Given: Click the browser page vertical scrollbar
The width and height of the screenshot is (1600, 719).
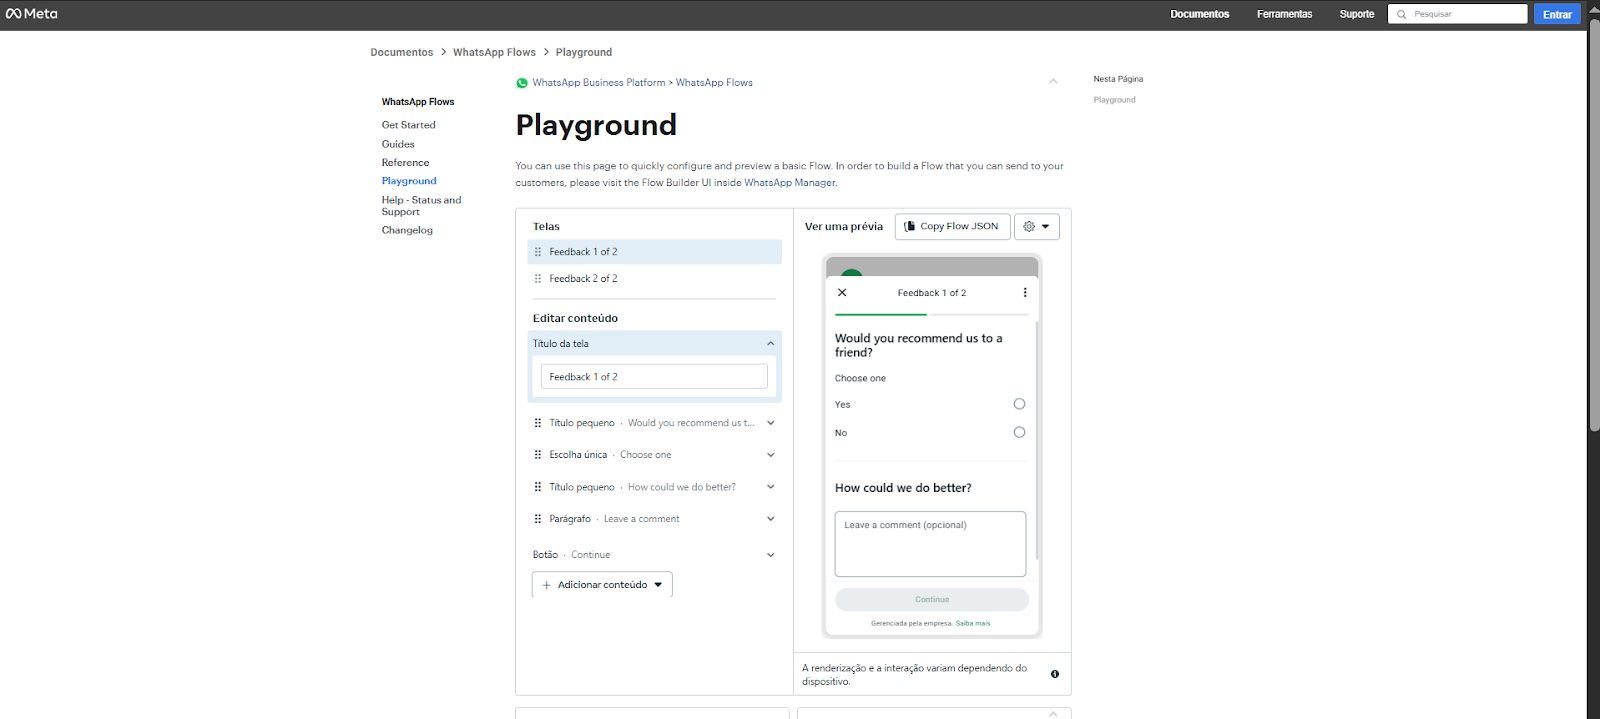Looking at the screenshot, I should click(x=1594, y=225).
